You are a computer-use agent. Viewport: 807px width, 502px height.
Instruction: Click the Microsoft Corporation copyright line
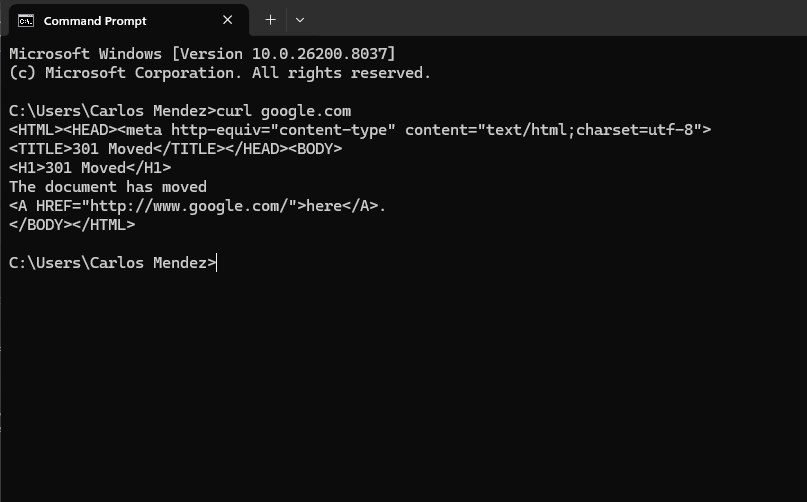(x=220, y=73)
